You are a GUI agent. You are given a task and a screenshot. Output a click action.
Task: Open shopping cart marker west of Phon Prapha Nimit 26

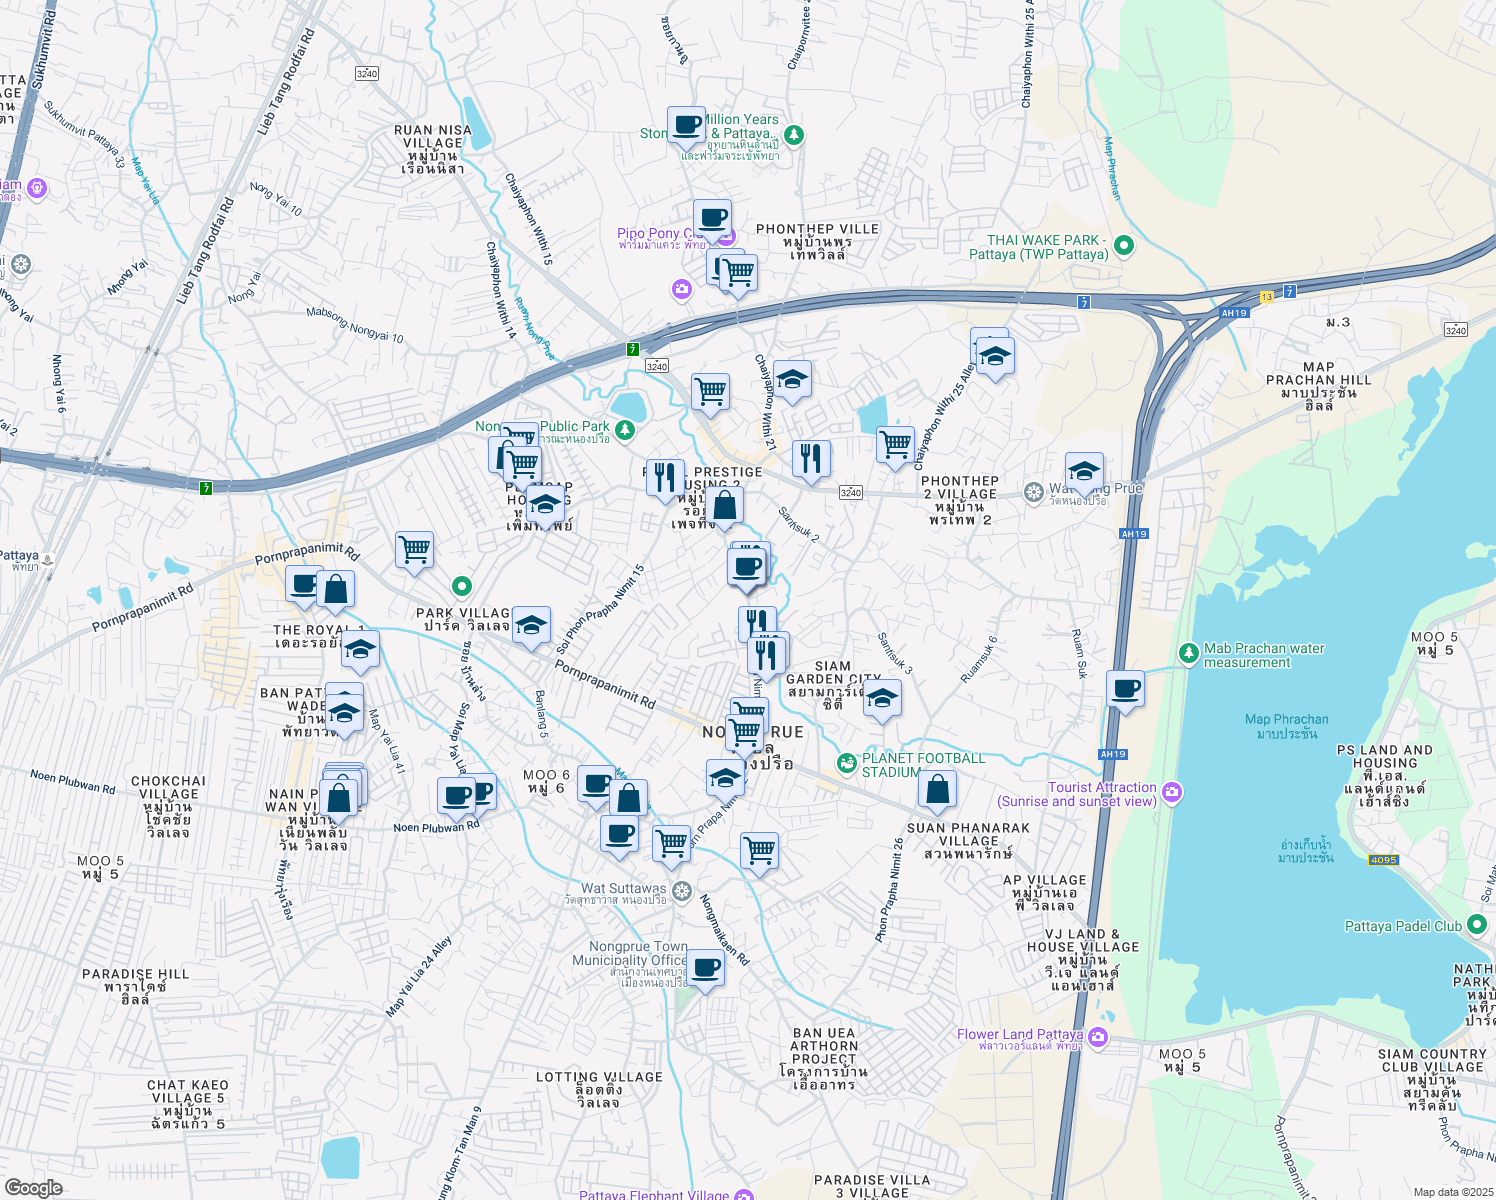pyautogui.click(x=759, y=853)
